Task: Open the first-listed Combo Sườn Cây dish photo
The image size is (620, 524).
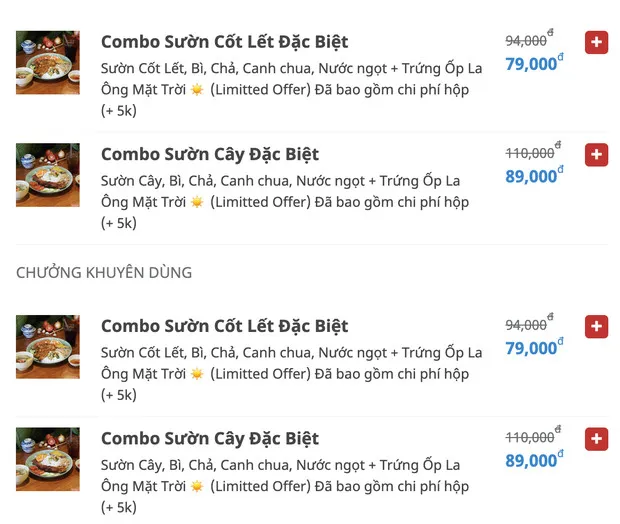Action: 47,175
